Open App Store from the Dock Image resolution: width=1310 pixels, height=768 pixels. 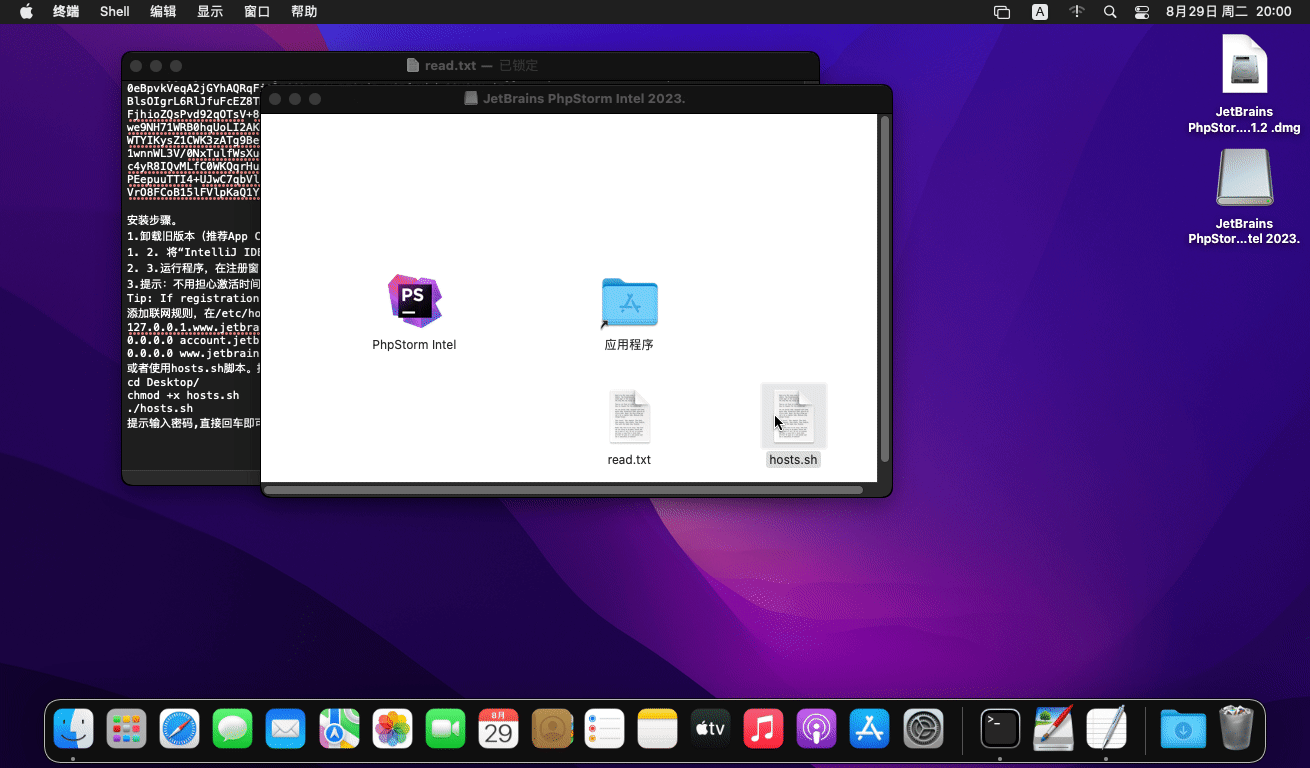pos(869,729)
